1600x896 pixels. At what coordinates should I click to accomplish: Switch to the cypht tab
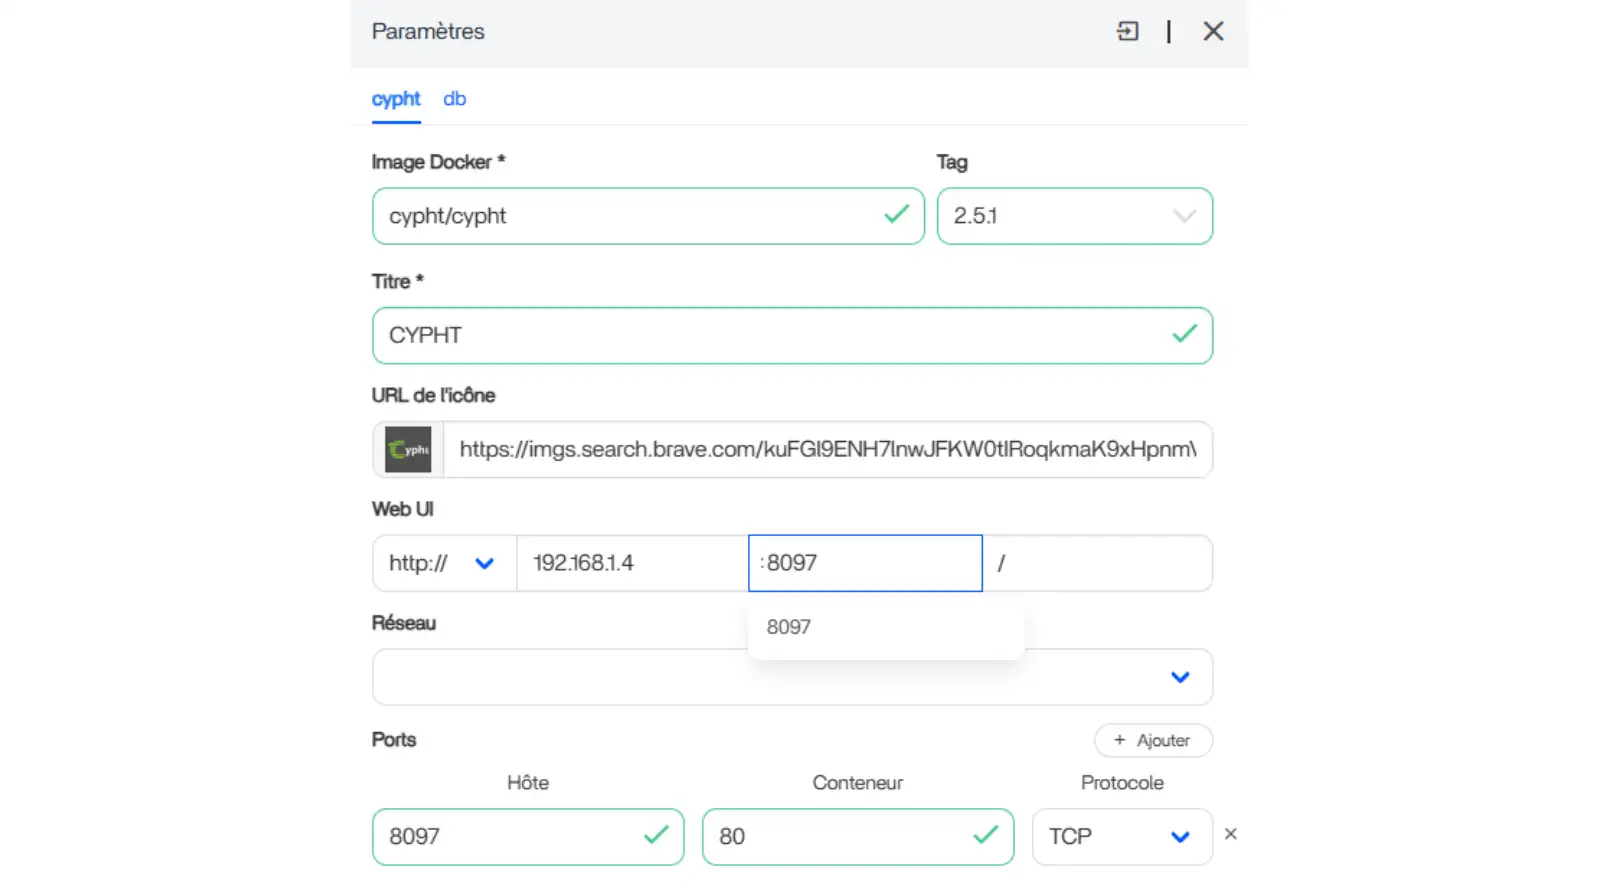396,99
